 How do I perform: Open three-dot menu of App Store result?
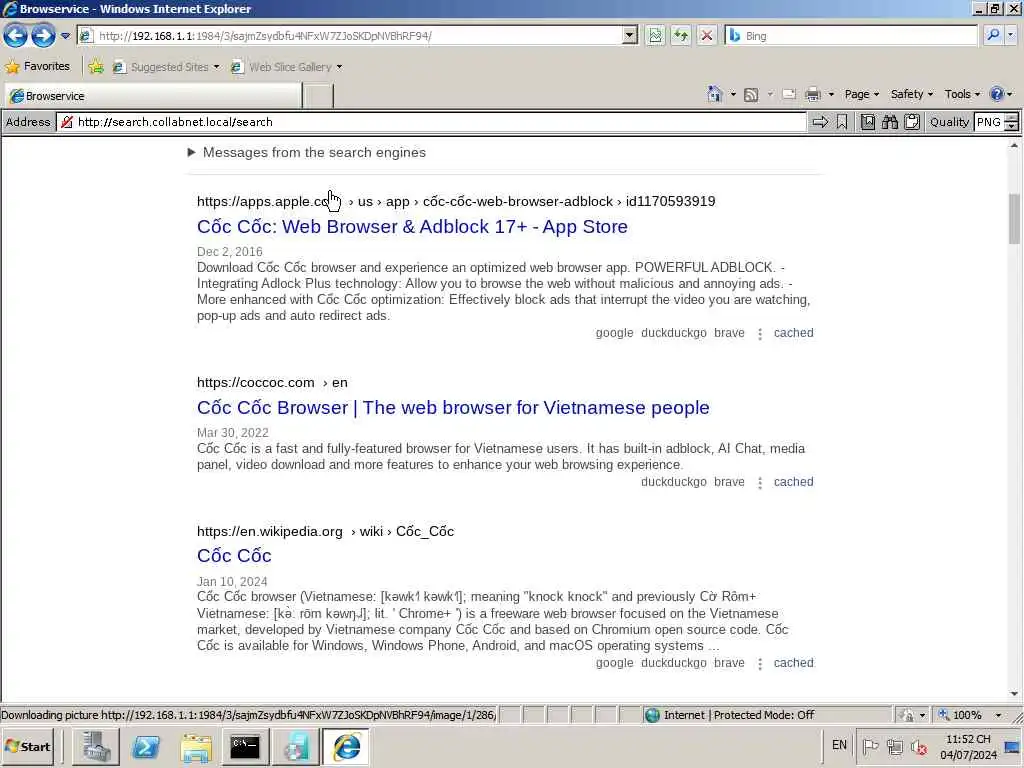click(x=760, y=334)
